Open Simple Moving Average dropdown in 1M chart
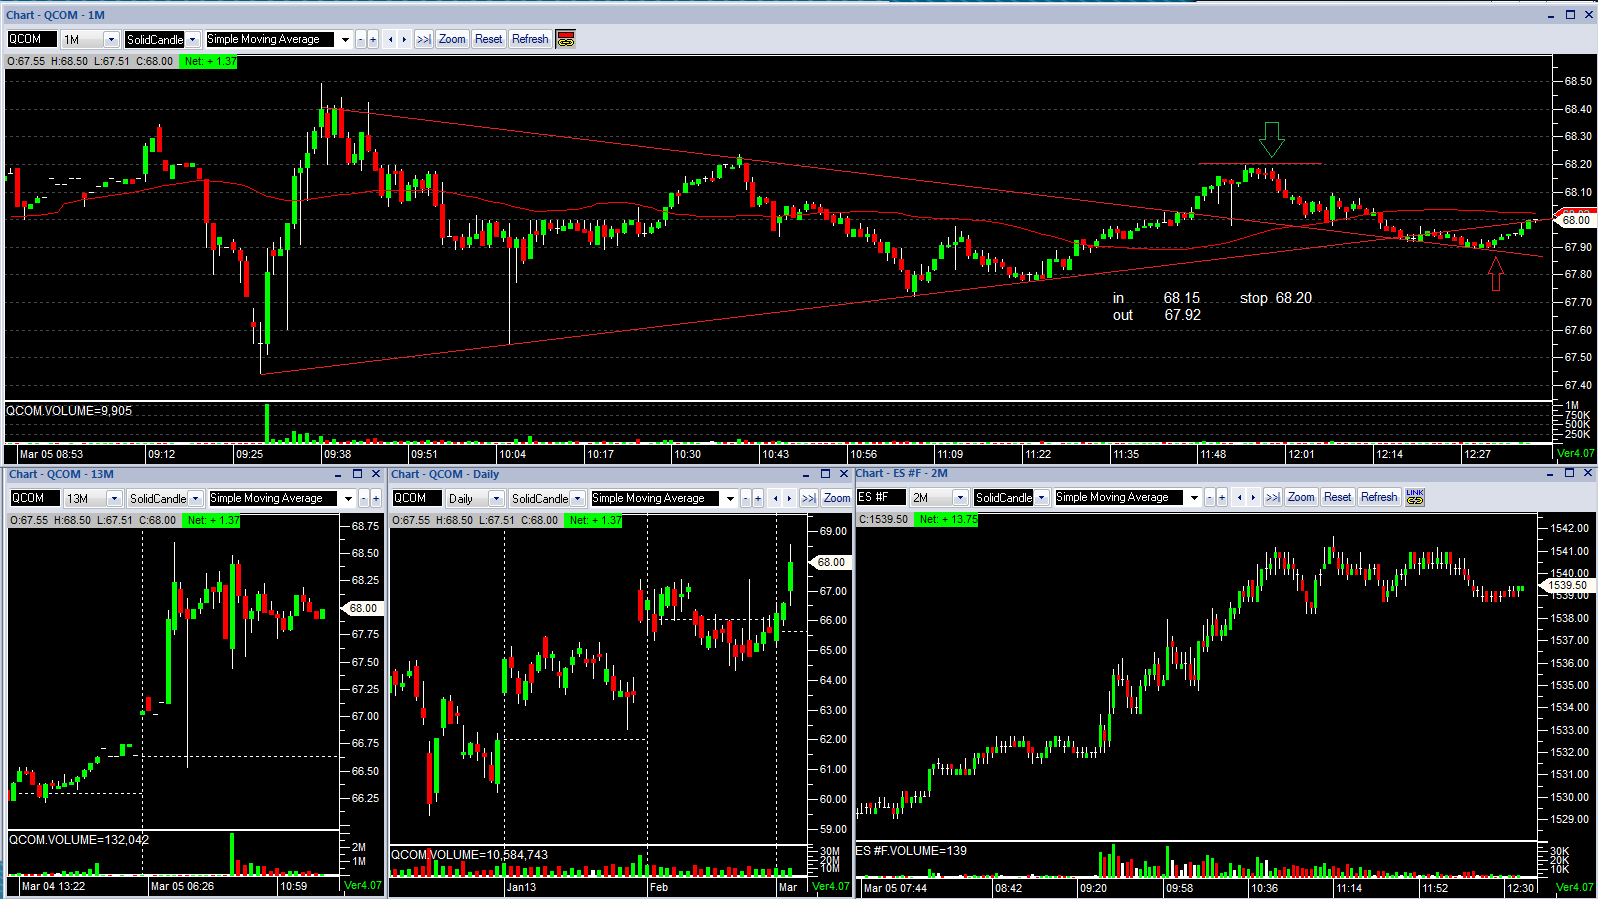This screenshot has width=1598, height=899. (x=345, y=39)
